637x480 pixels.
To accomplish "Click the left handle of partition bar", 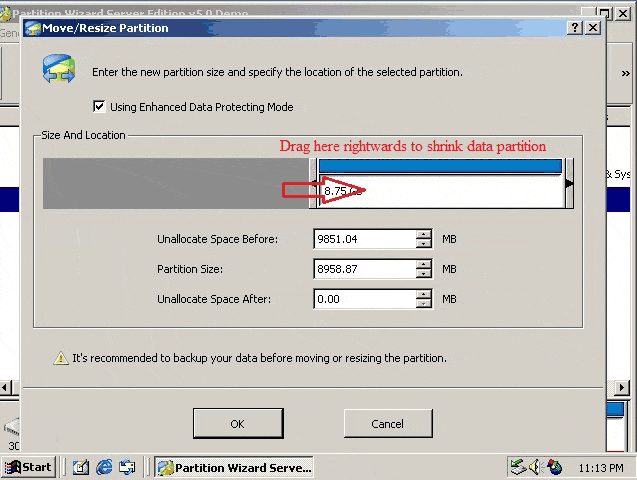I will (314, 183).
